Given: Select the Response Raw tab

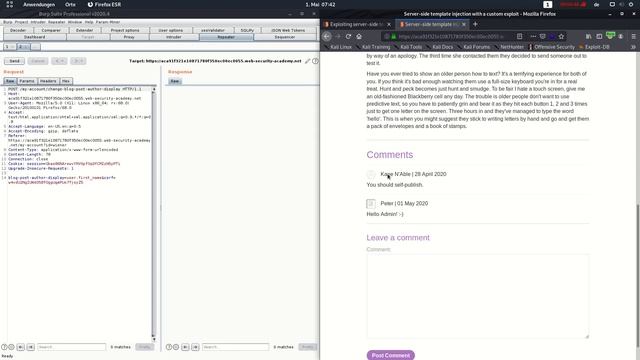Looking at the screenshot, I should pos(175,81).
